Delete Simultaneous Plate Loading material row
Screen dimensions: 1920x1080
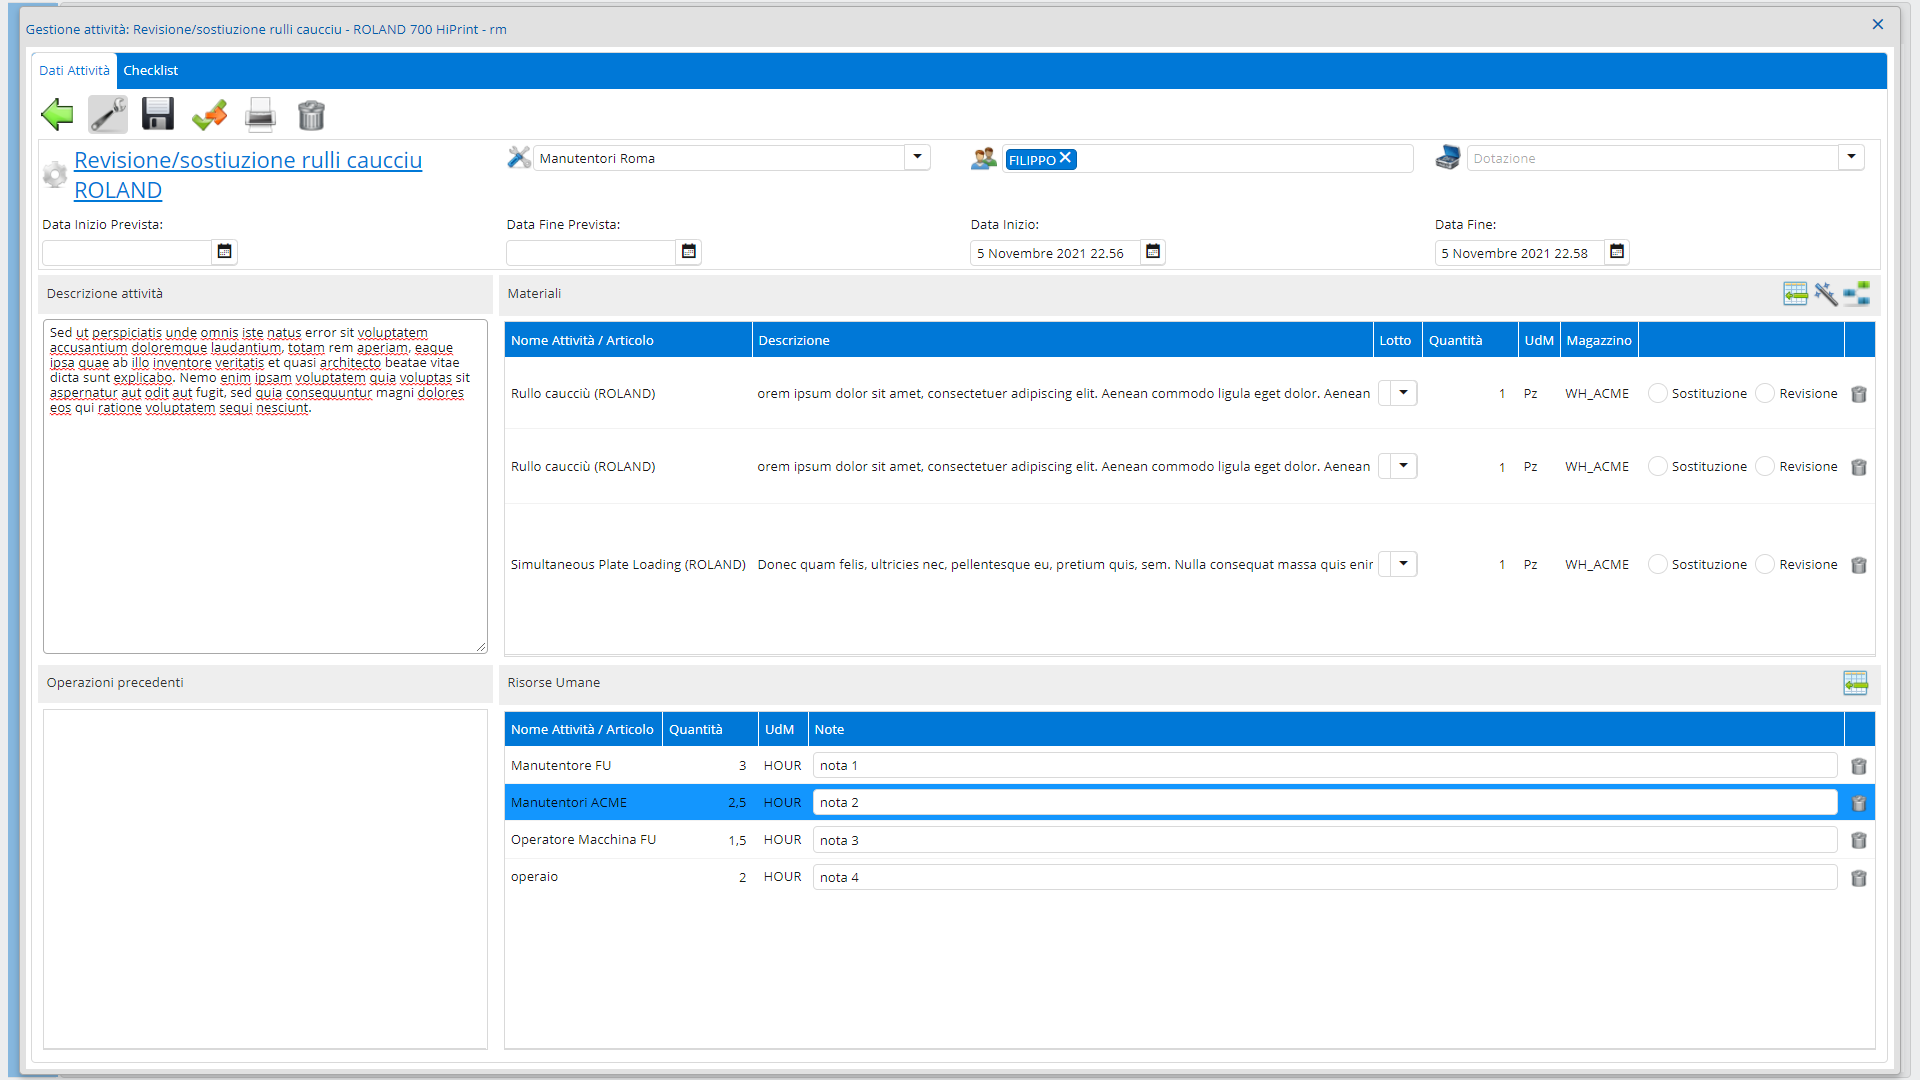coord(1859,565)
